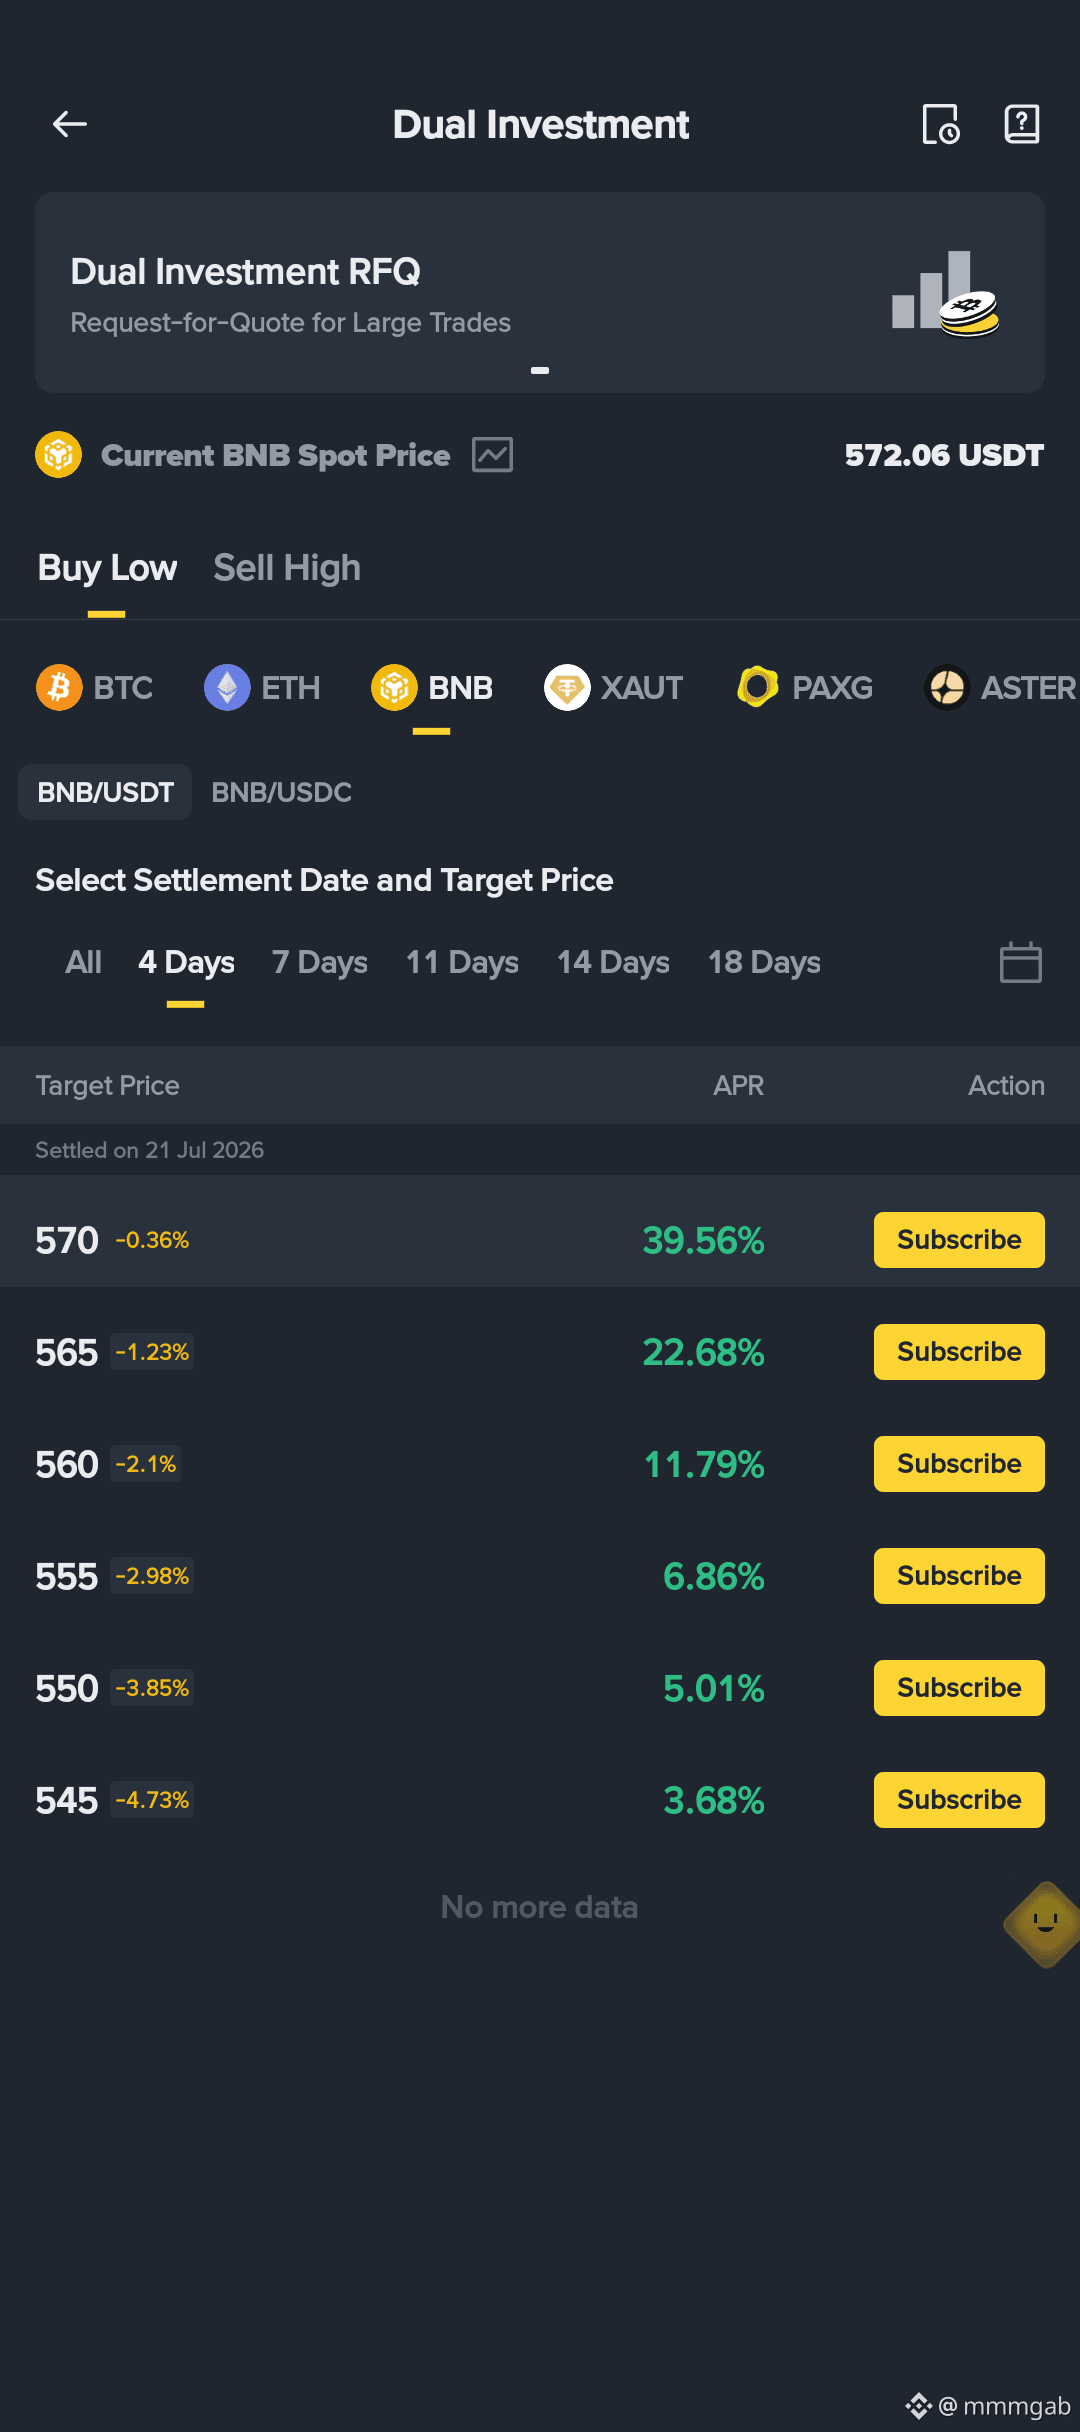The image size is (1080, 2432).
Task: Subscribe to 560 target price
Action: pos(959,1464)
